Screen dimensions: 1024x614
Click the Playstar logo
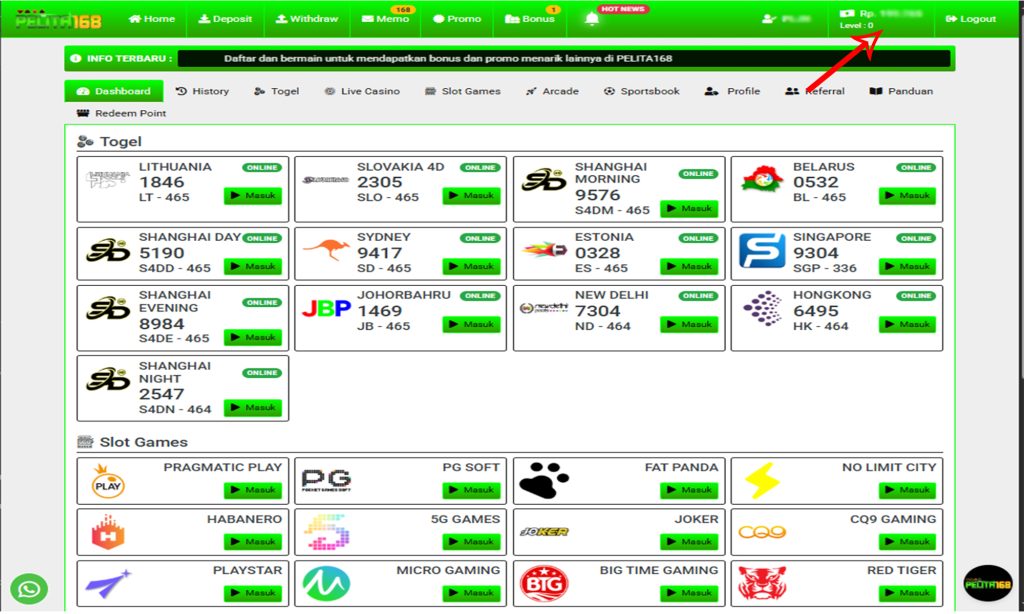coord(108,583)
